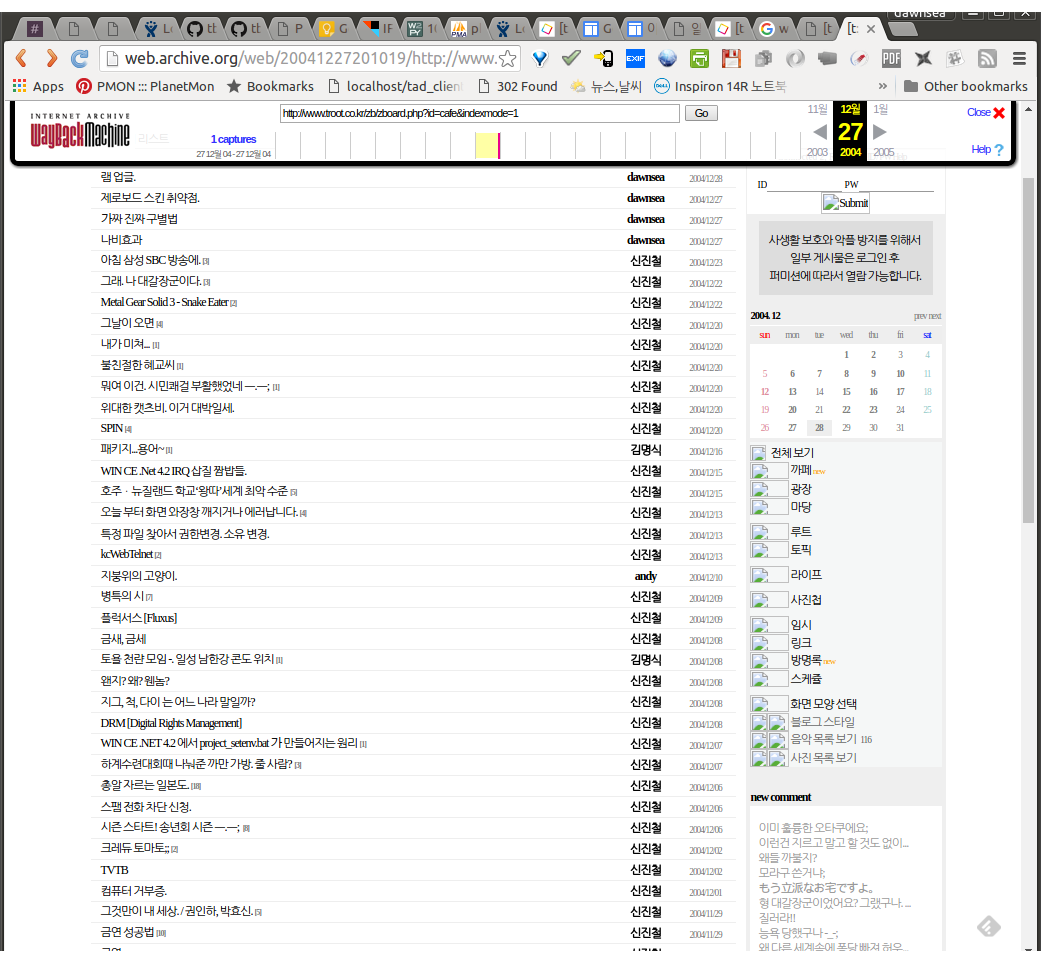This screenshot has width=1041, height=963.
Task: Open Wayback Machine Help question mark
Action: coord(998,150)
